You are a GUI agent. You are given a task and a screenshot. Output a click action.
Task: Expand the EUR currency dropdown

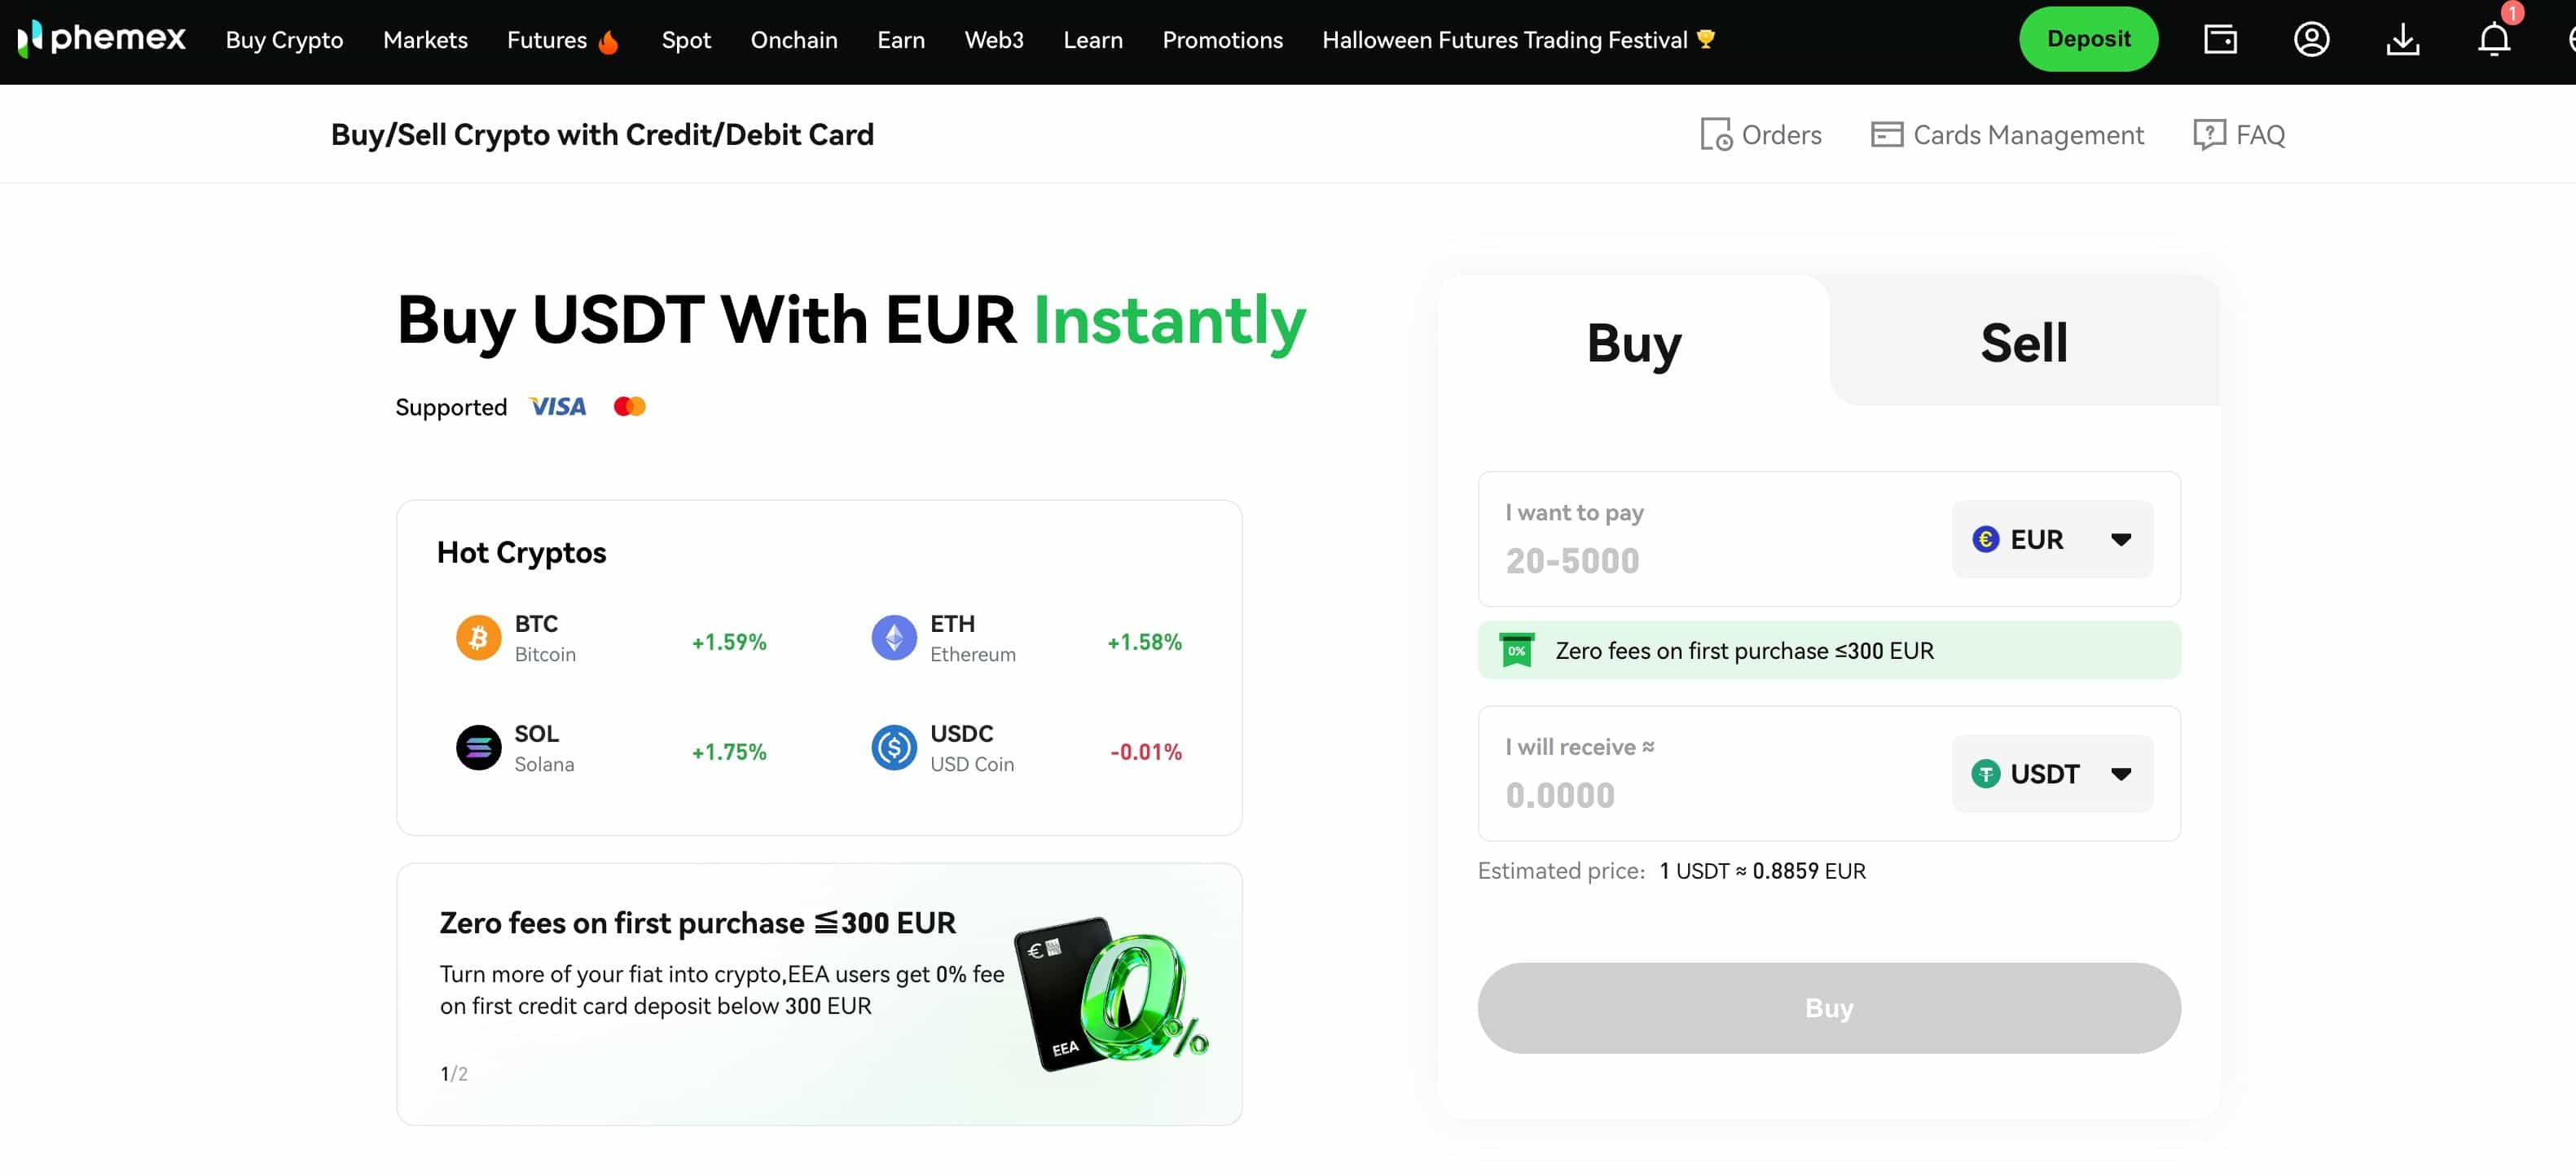click(2052, 540)
